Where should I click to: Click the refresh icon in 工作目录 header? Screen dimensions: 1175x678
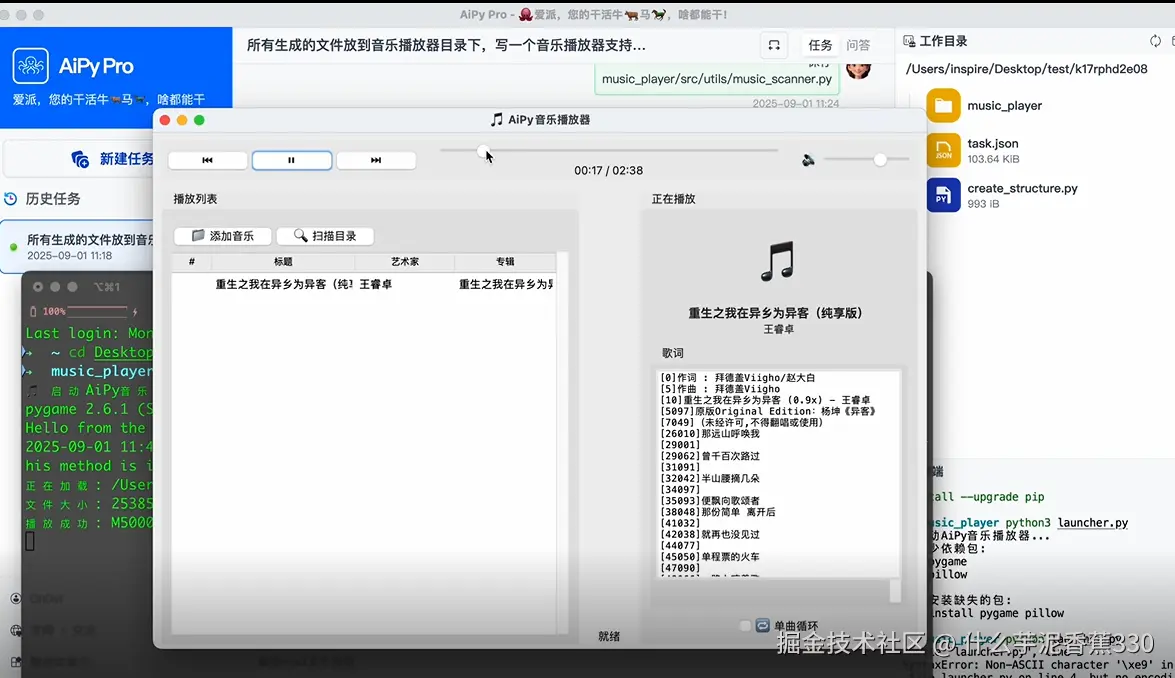click(1156, 41)
